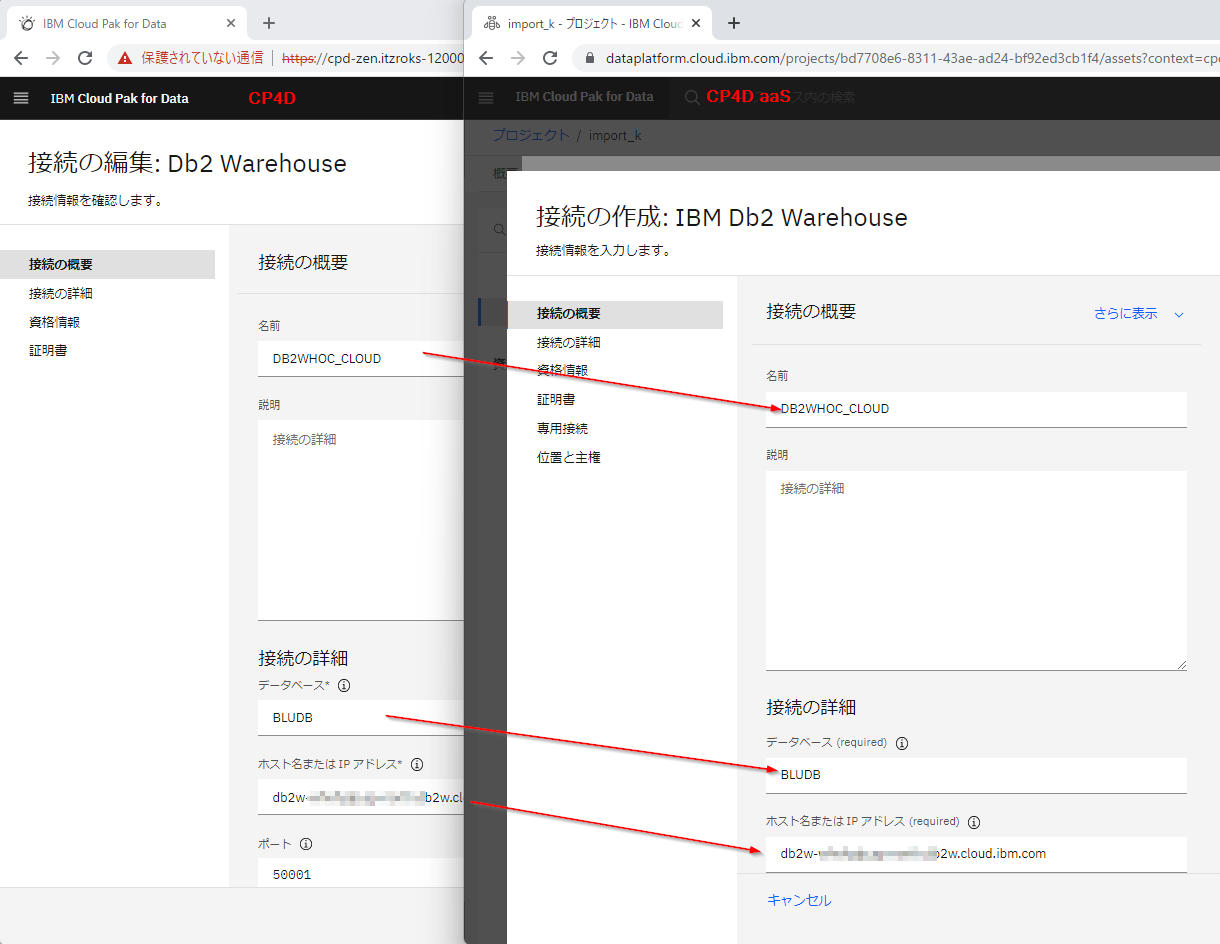Click the info icon next to ポート
The image size is (1220, 944).
(306, 844)
